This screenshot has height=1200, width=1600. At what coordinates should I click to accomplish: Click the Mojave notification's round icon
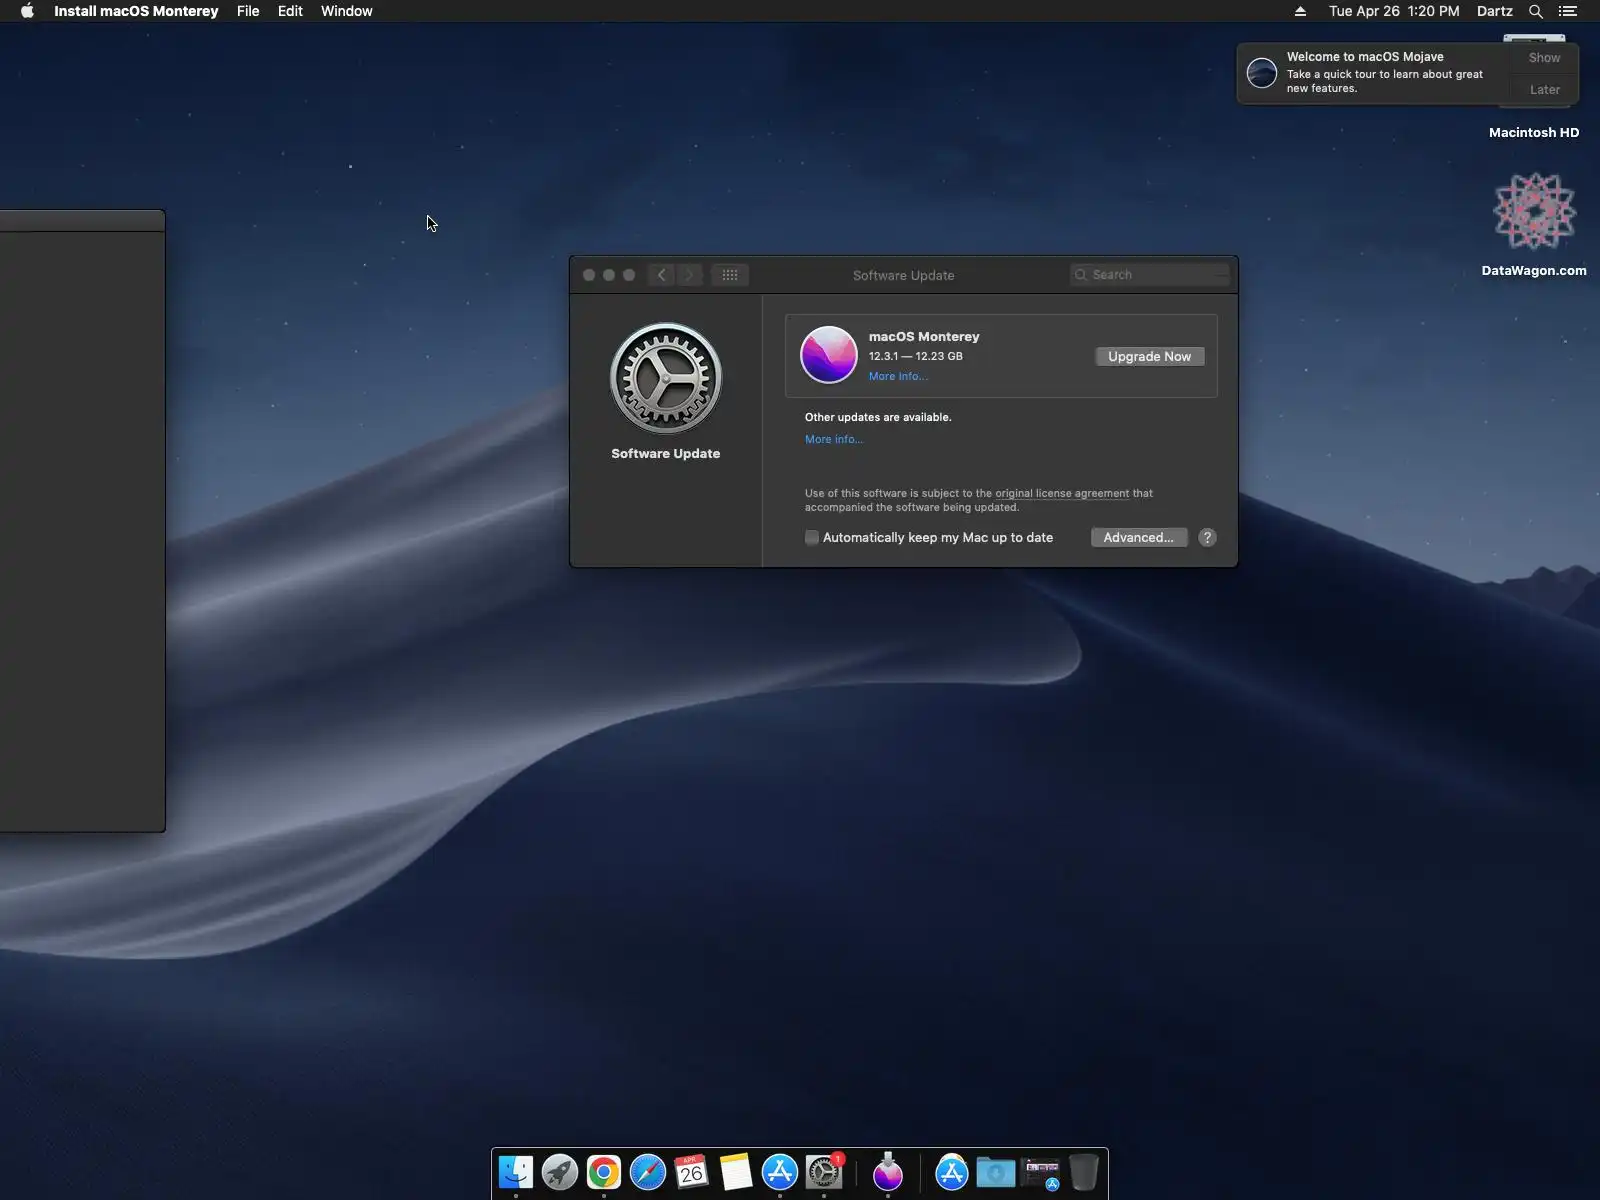(x=1262, y=73)
